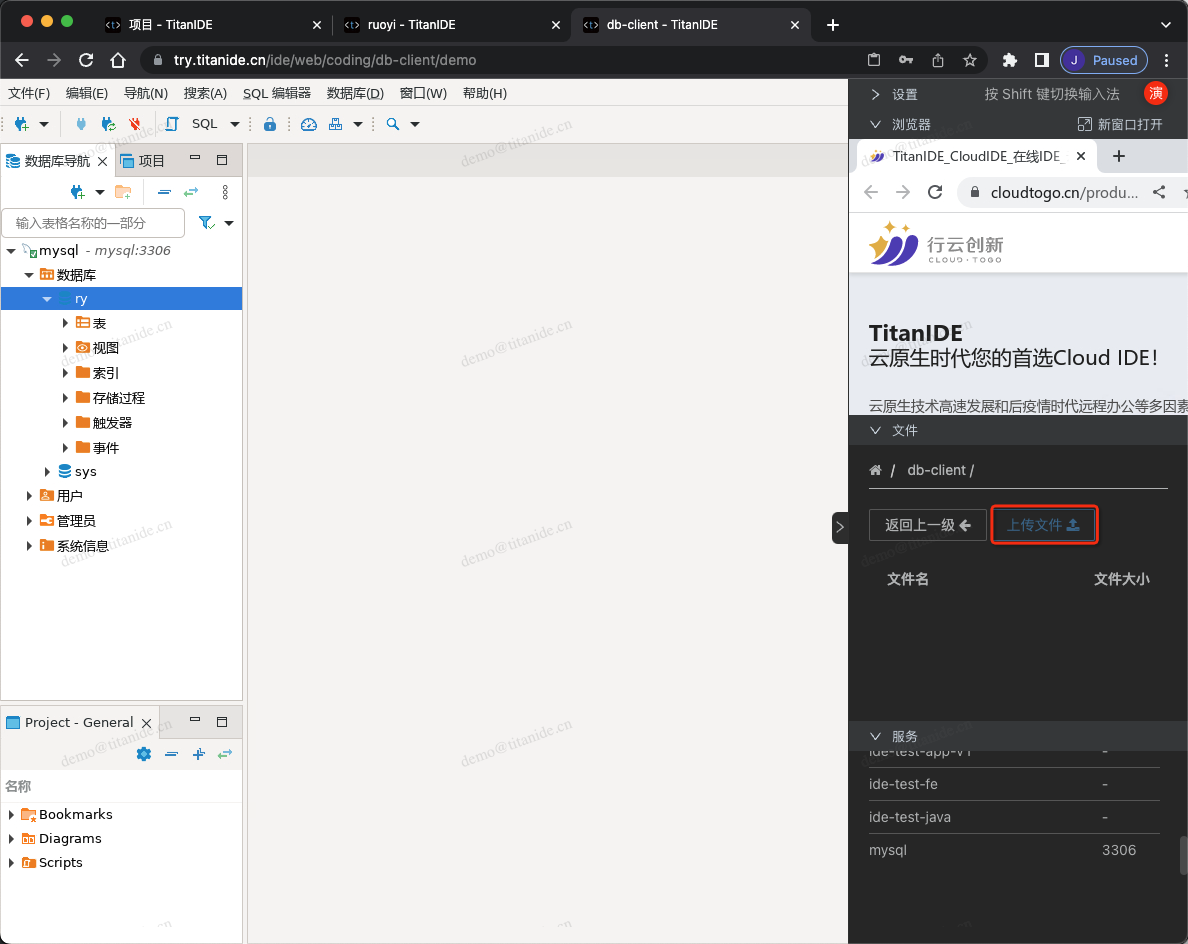Click the Reconnect plug icon in toolbar
The height and width of the screenshot is (944, 1188).
tap(109, 124)
